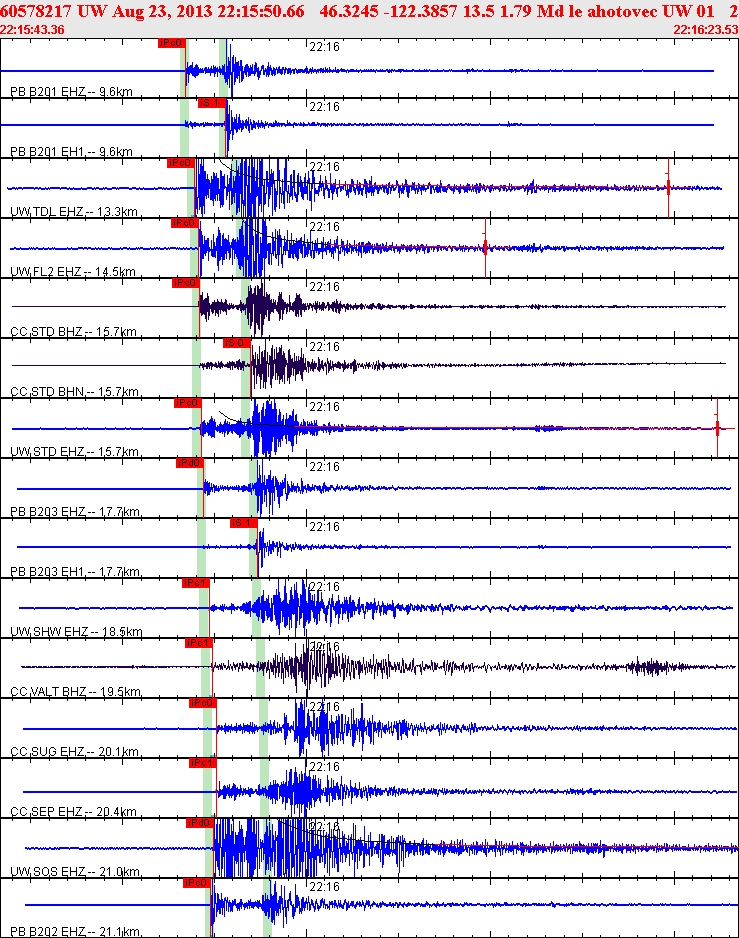
Task: Select the iS 1 pick flag on PB B201 EH1
Action: pos(212,103)
